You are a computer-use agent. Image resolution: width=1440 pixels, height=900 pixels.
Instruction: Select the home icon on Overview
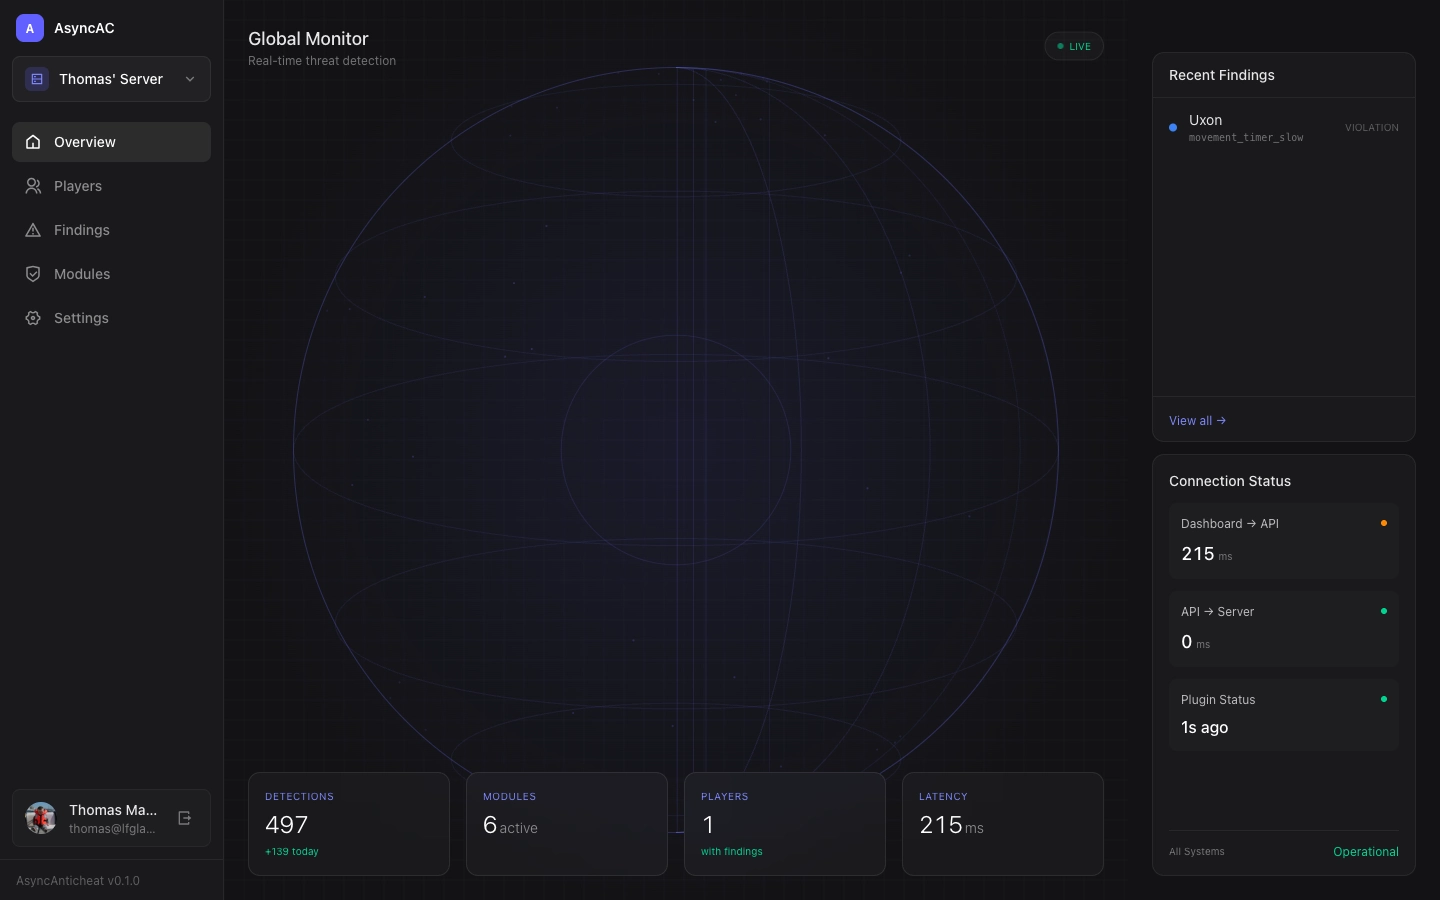[33, 142]
